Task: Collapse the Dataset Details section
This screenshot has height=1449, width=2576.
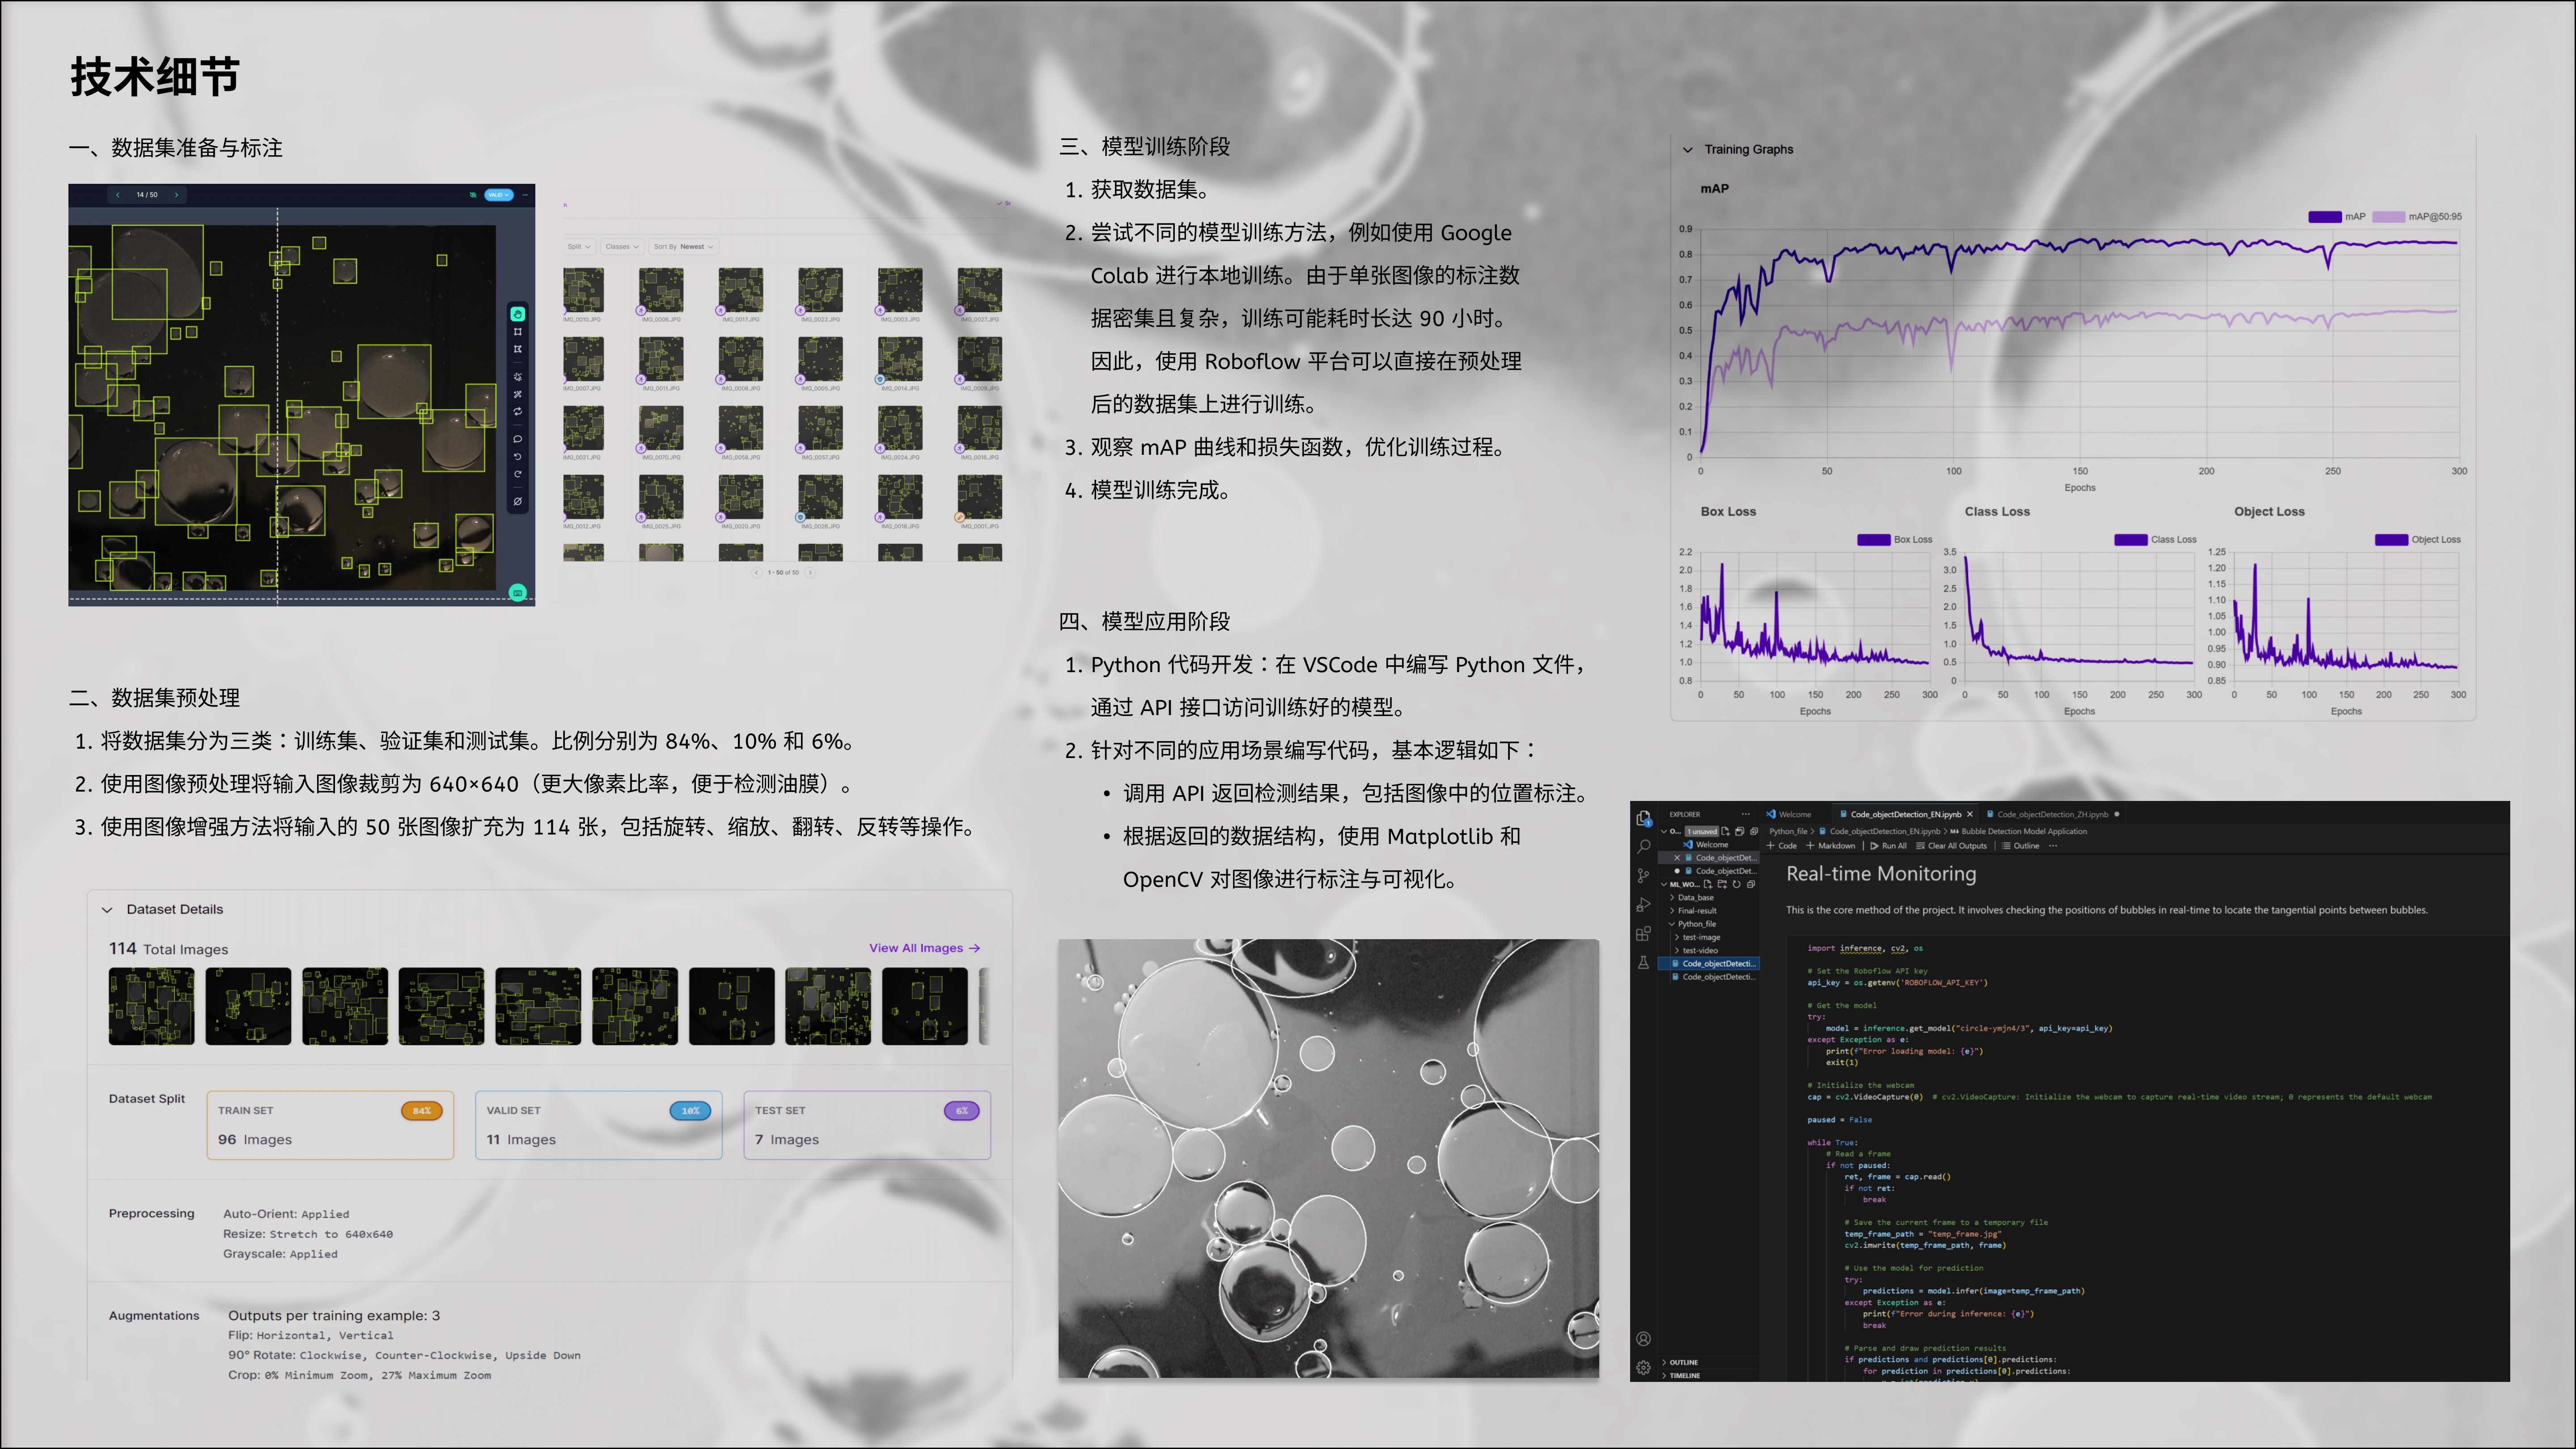Action: (x=108, y=910)
